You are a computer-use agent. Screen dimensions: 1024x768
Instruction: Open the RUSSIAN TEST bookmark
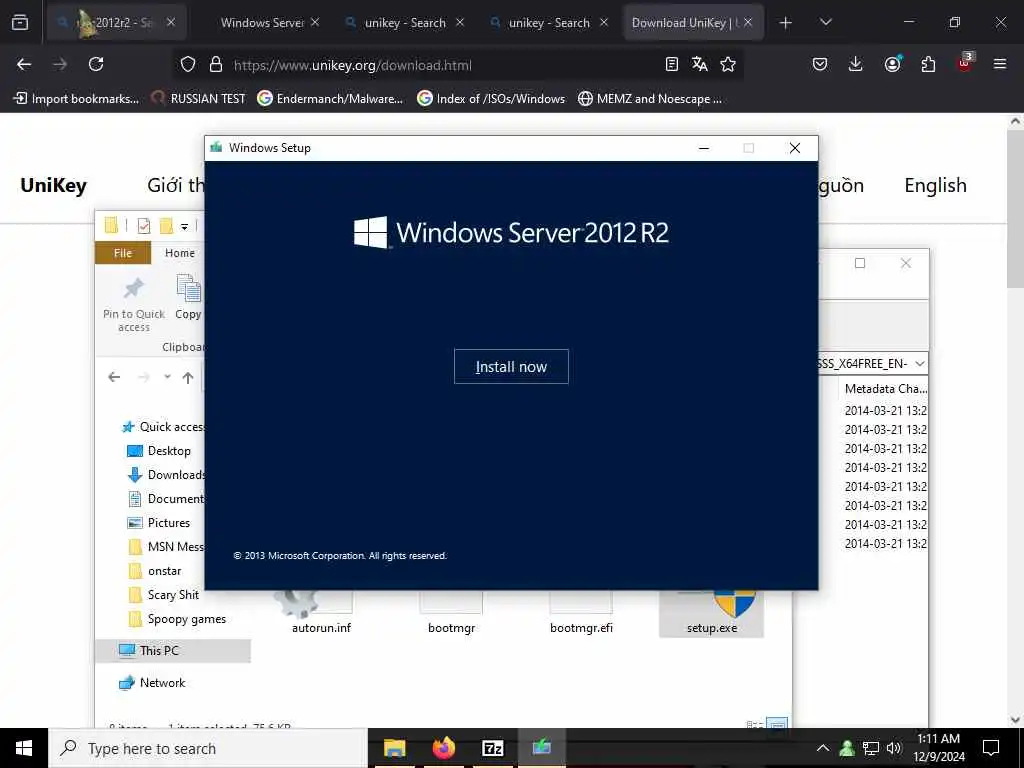199,99
